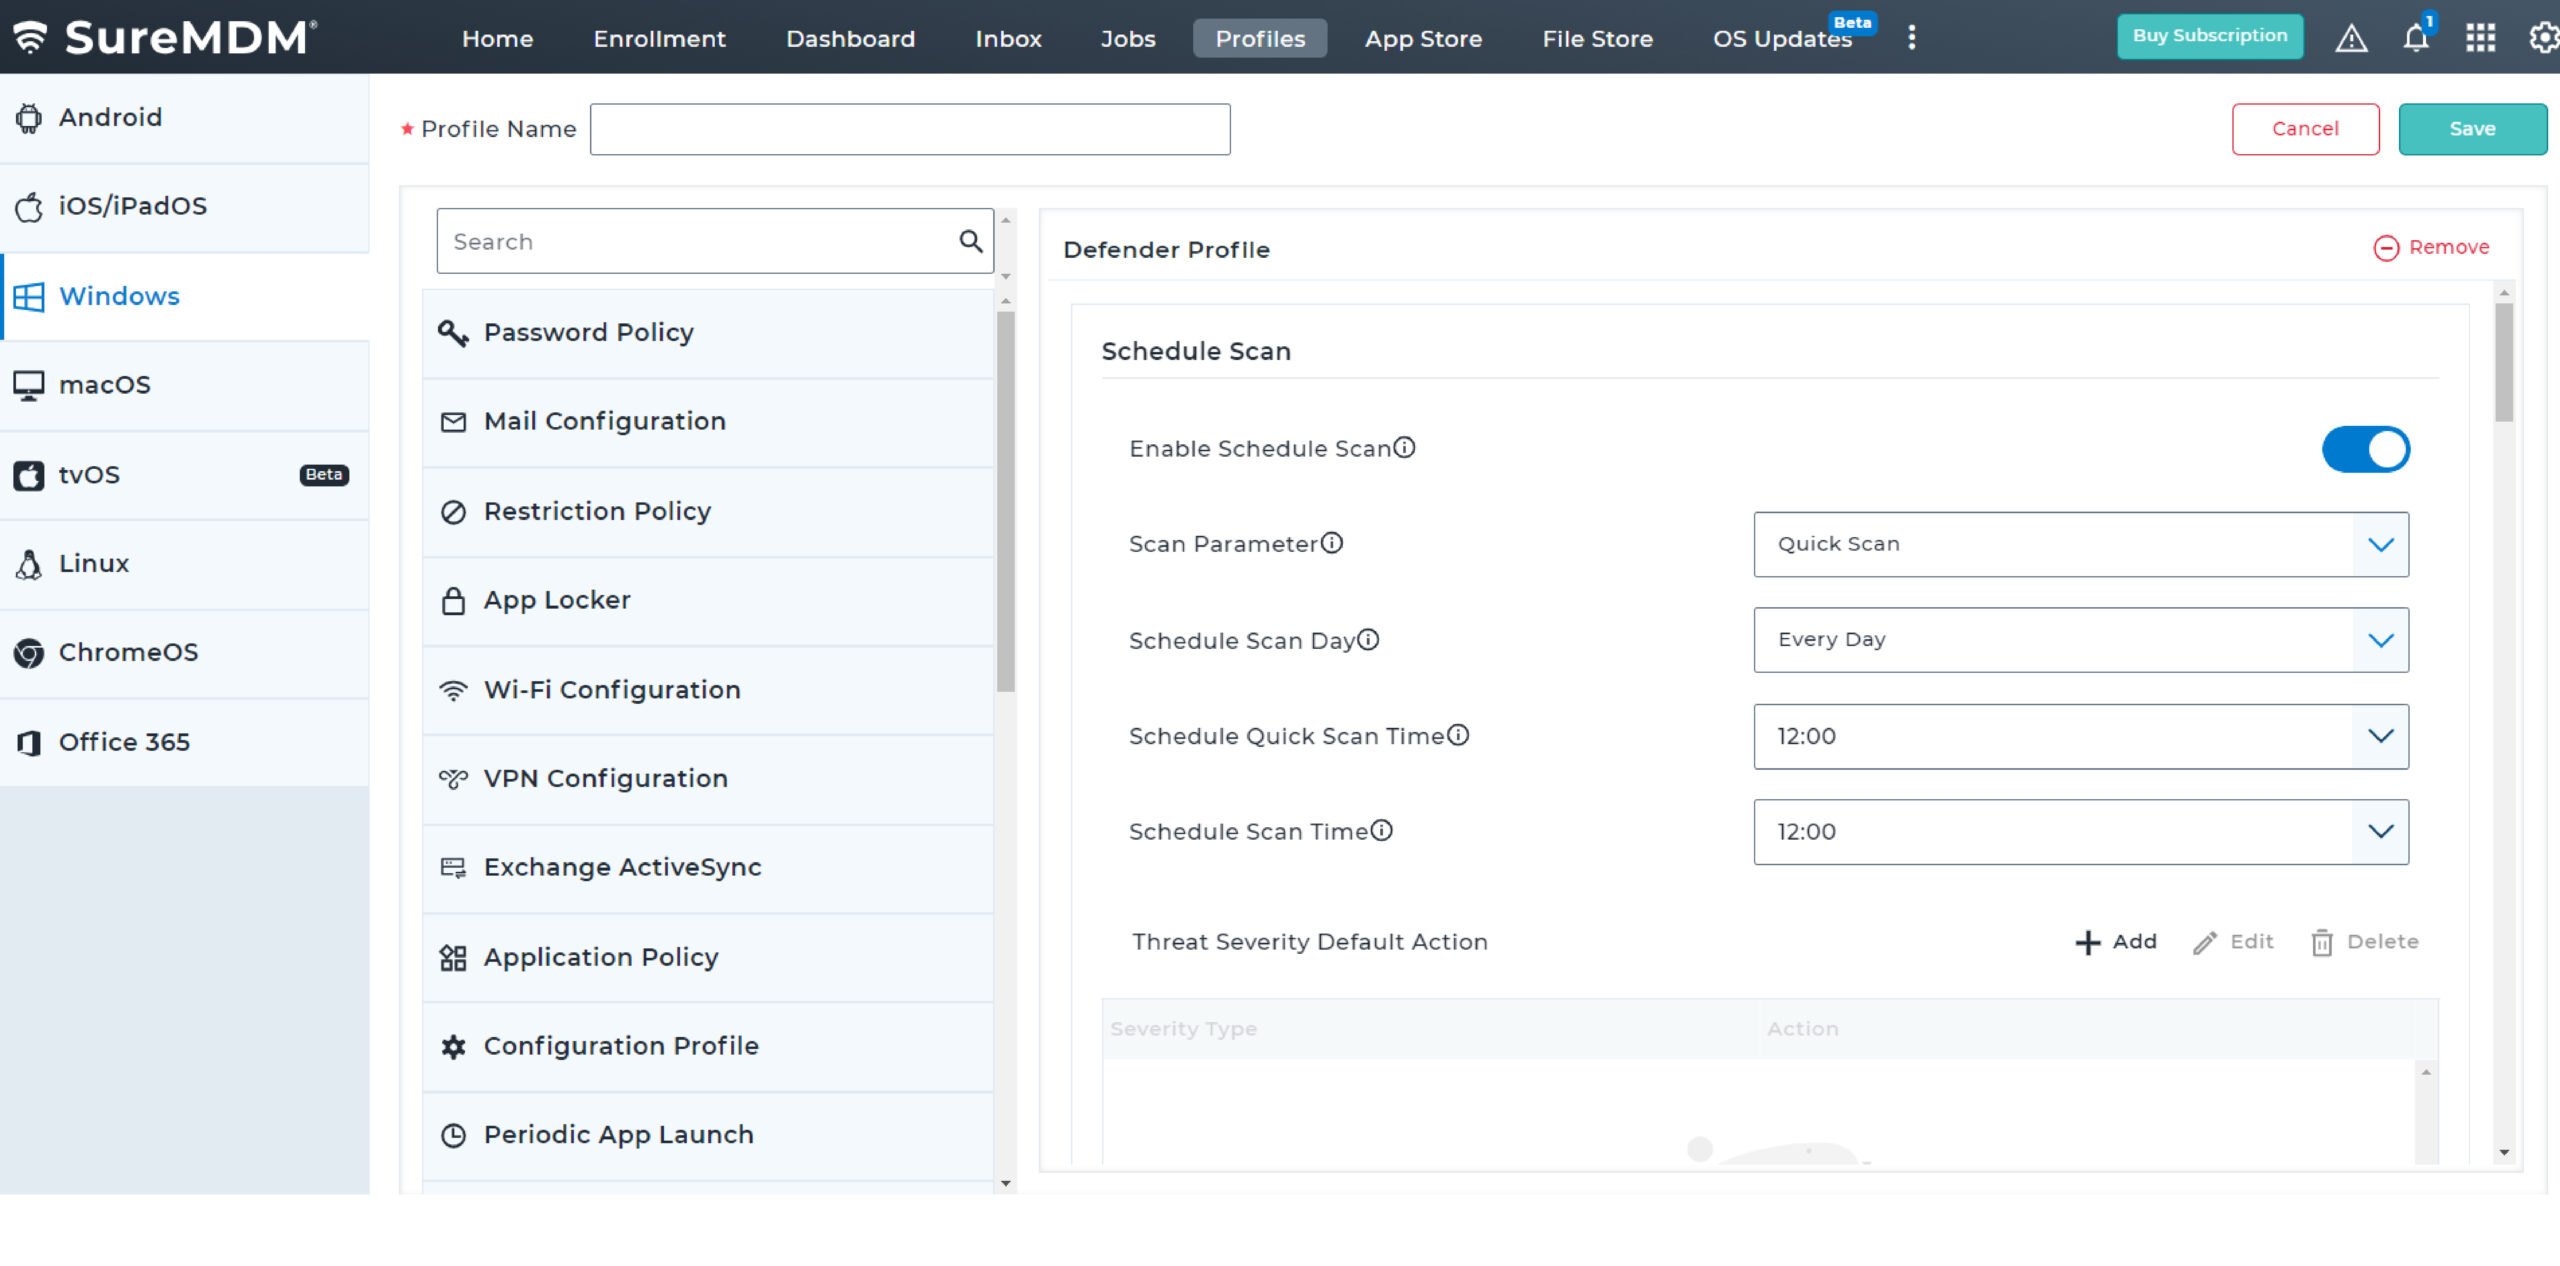
Task: Click Edit for threat severity action
Action: click(x=2233, y=942)
